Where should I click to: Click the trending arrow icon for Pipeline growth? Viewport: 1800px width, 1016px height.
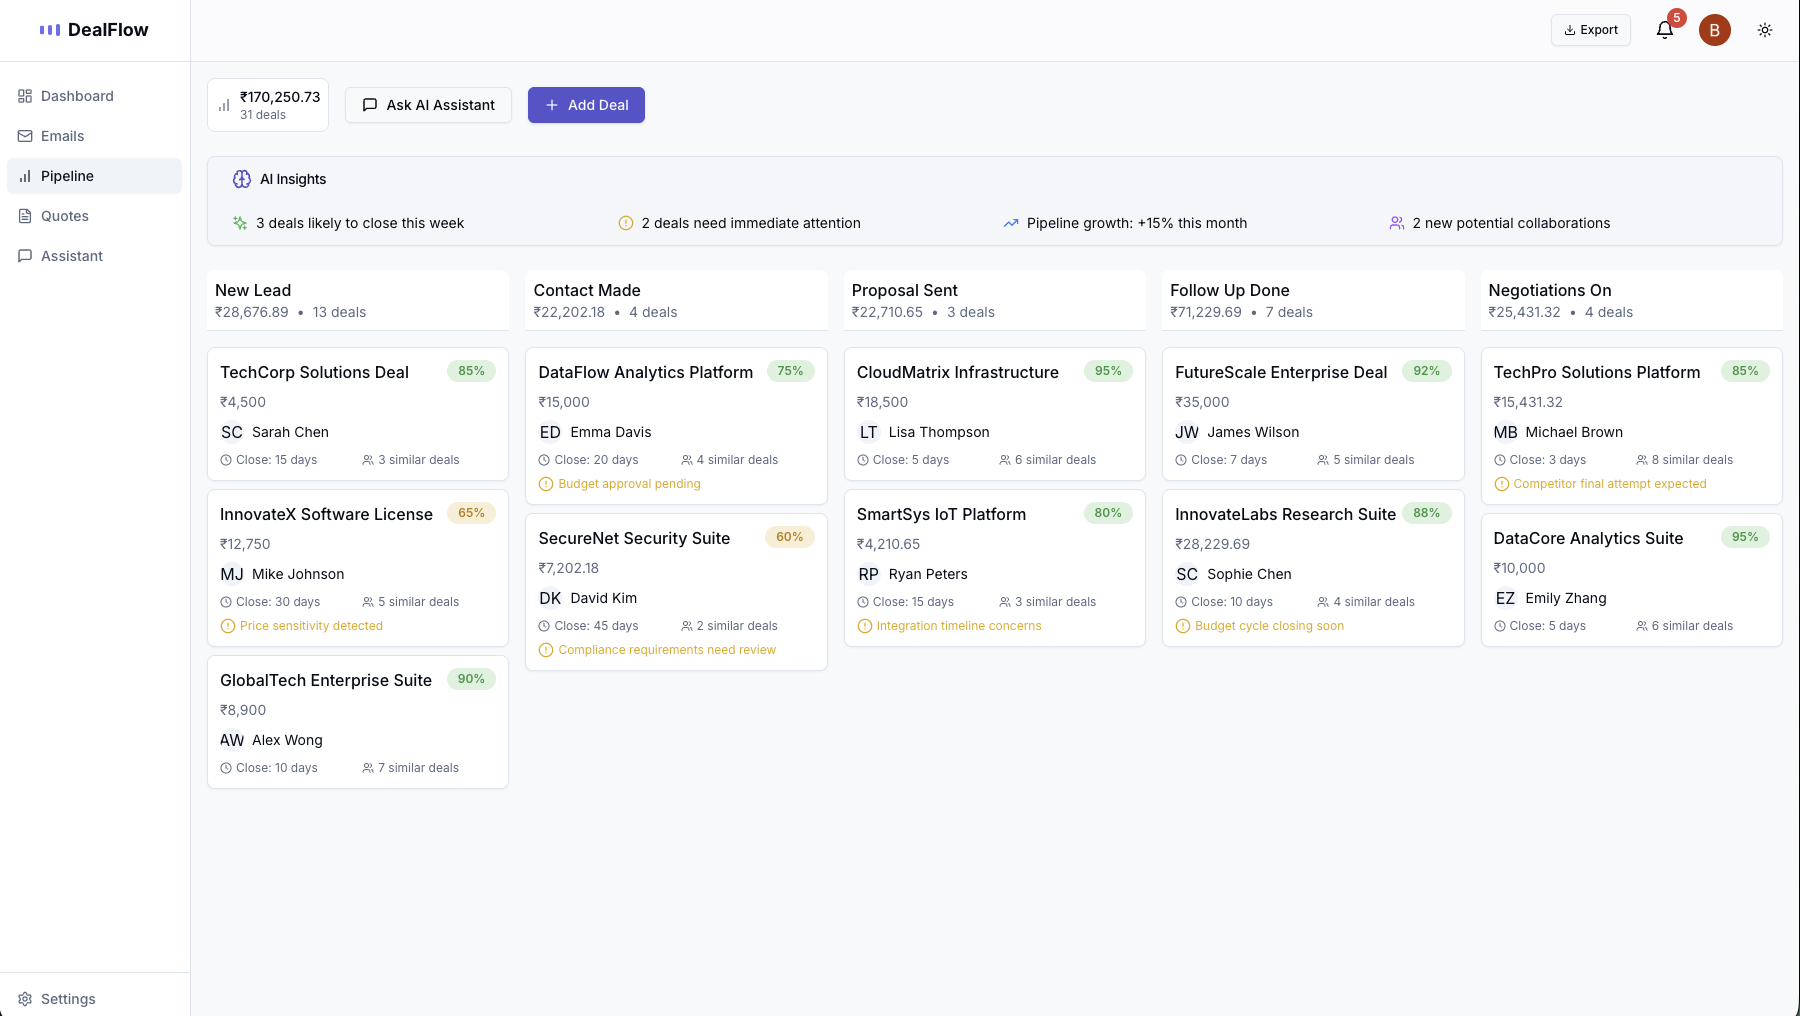click(1011, 223)
